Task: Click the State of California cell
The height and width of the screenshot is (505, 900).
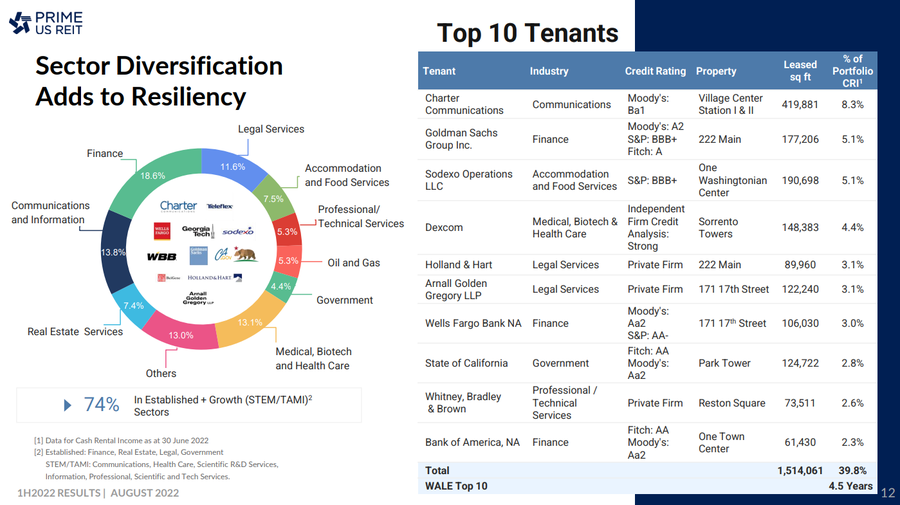Action: click(x=466, y=363)
